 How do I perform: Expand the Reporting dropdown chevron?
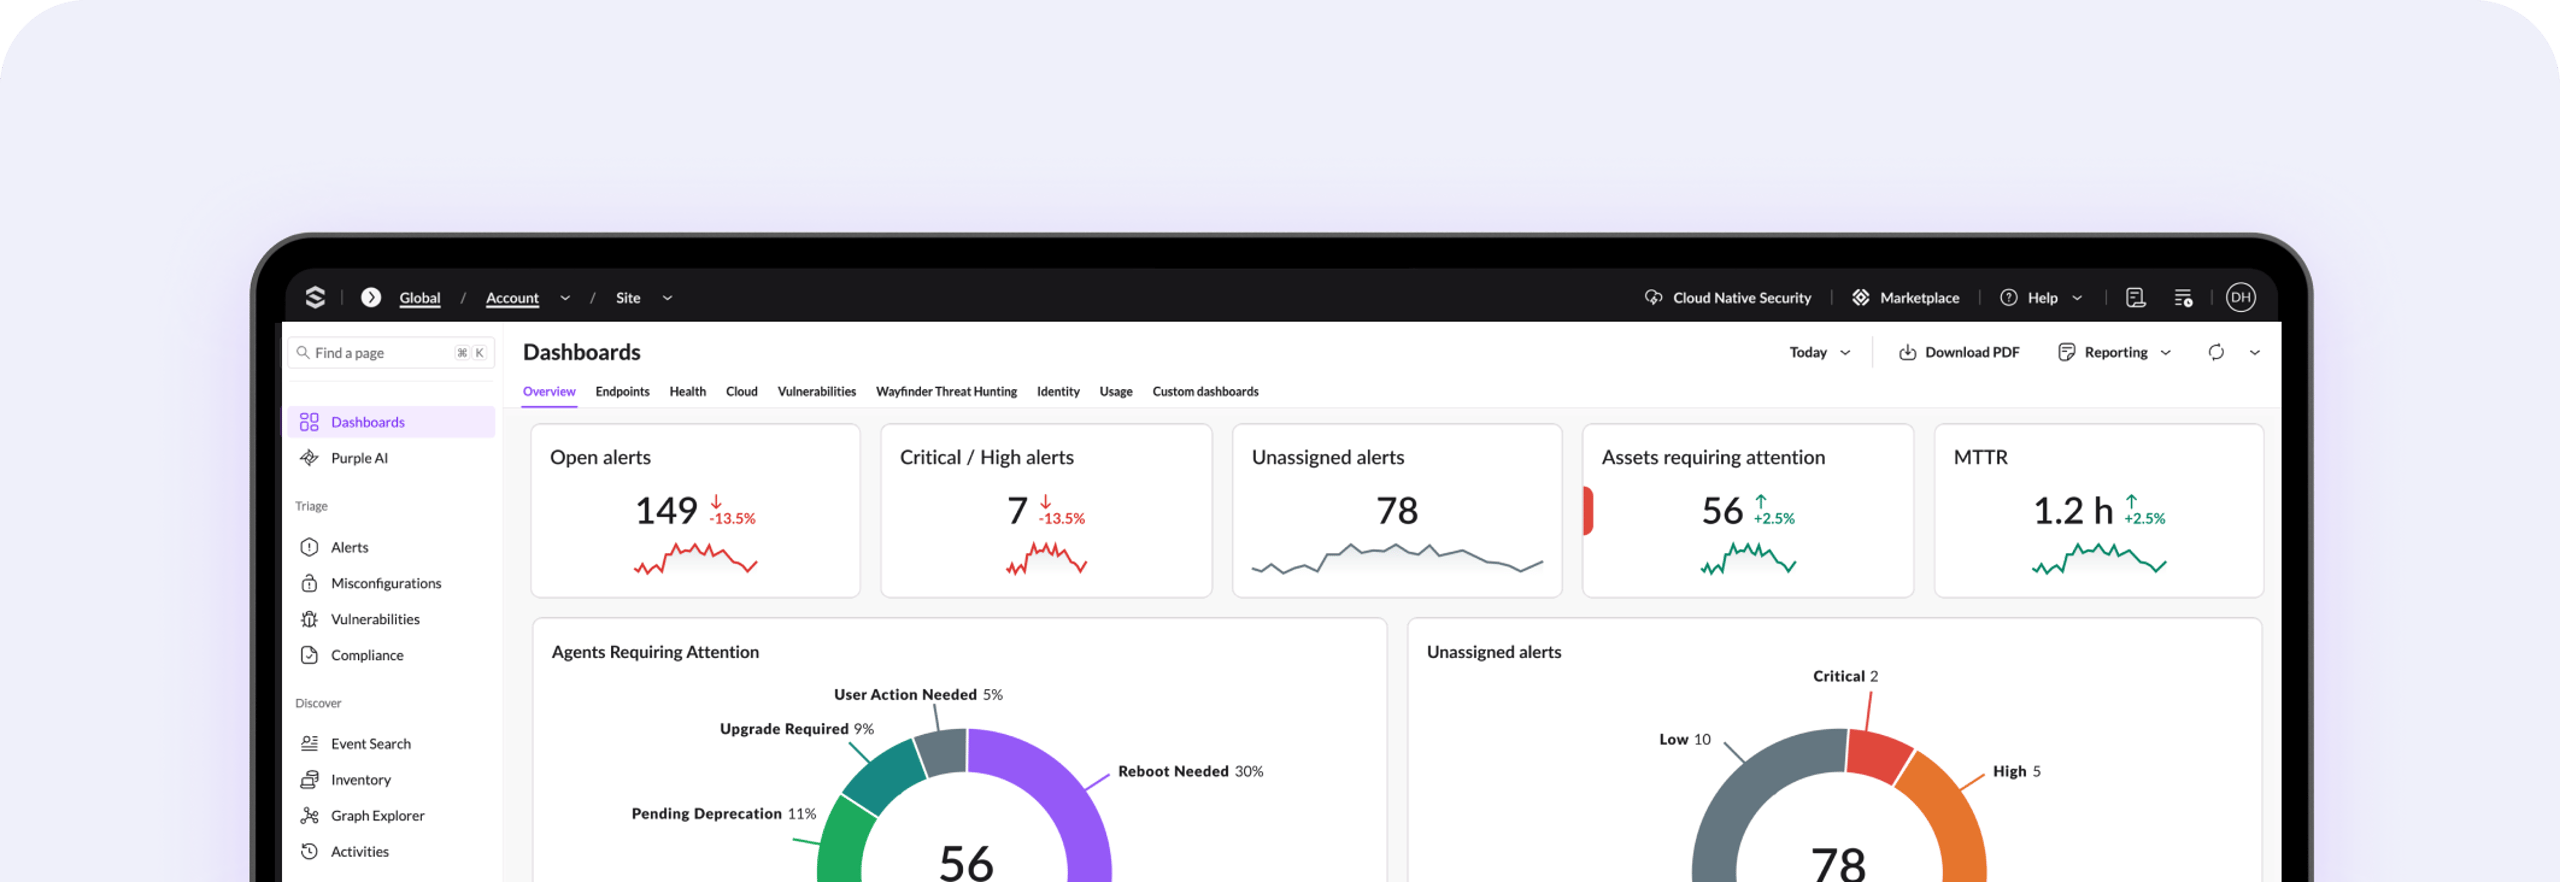pos(2166,352)
